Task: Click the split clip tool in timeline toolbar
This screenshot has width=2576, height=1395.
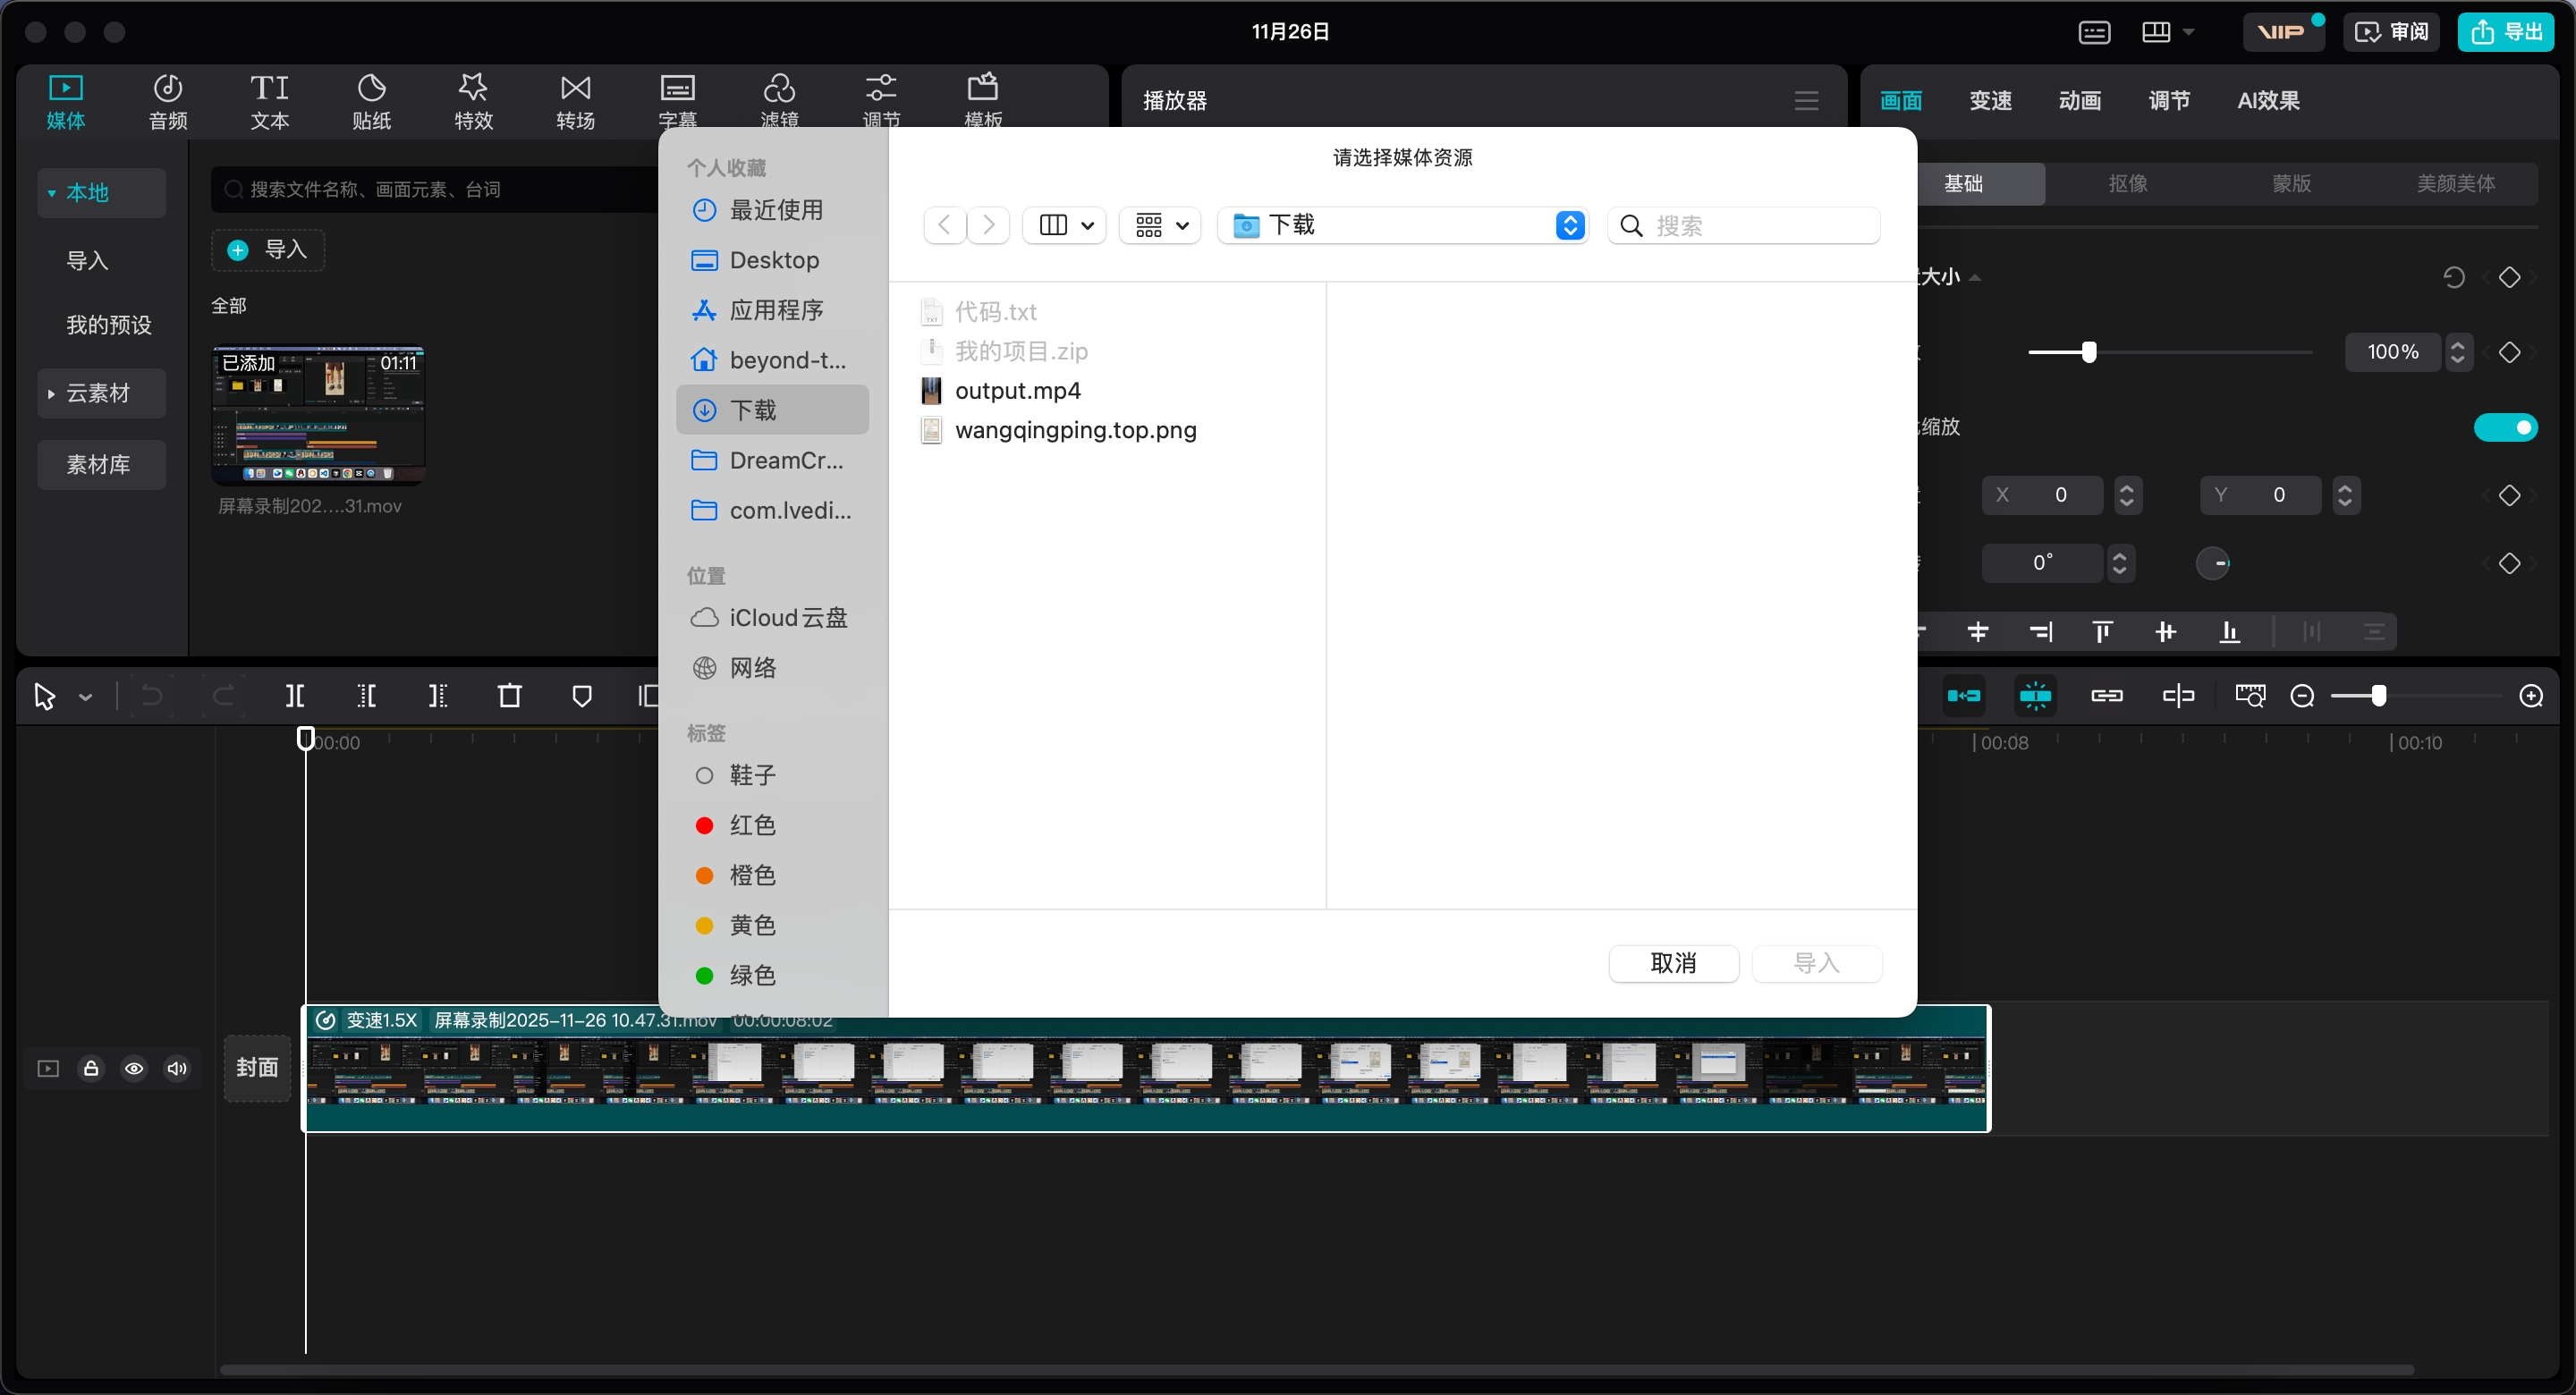Action: click(x=295, y=696)
